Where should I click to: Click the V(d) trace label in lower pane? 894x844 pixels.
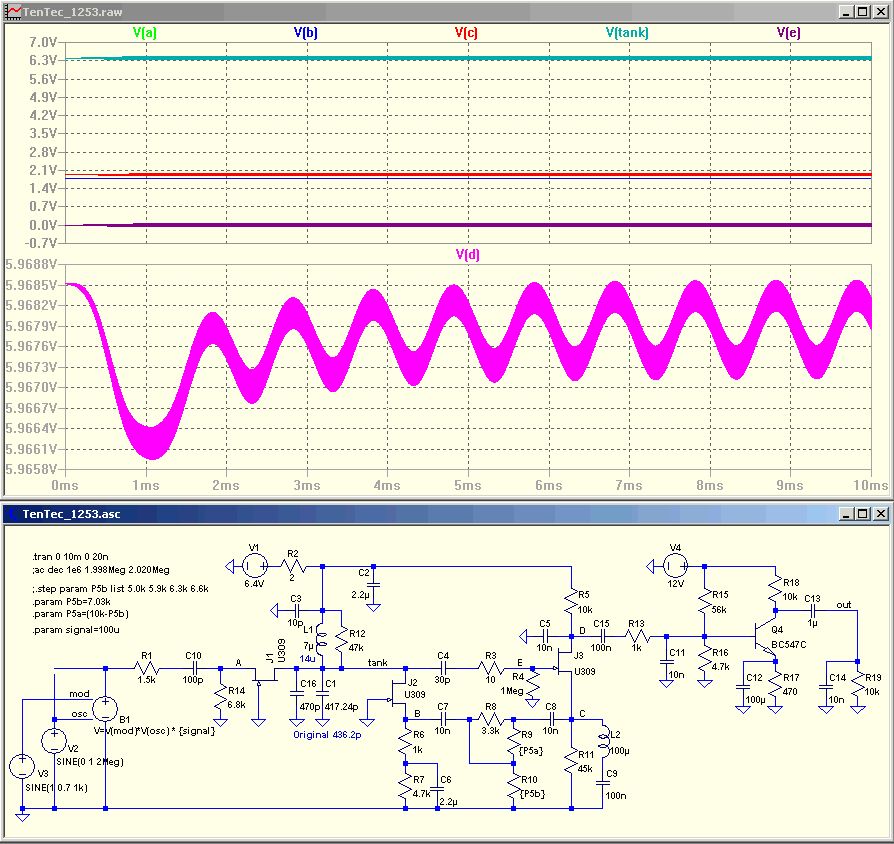click(466, 254)
